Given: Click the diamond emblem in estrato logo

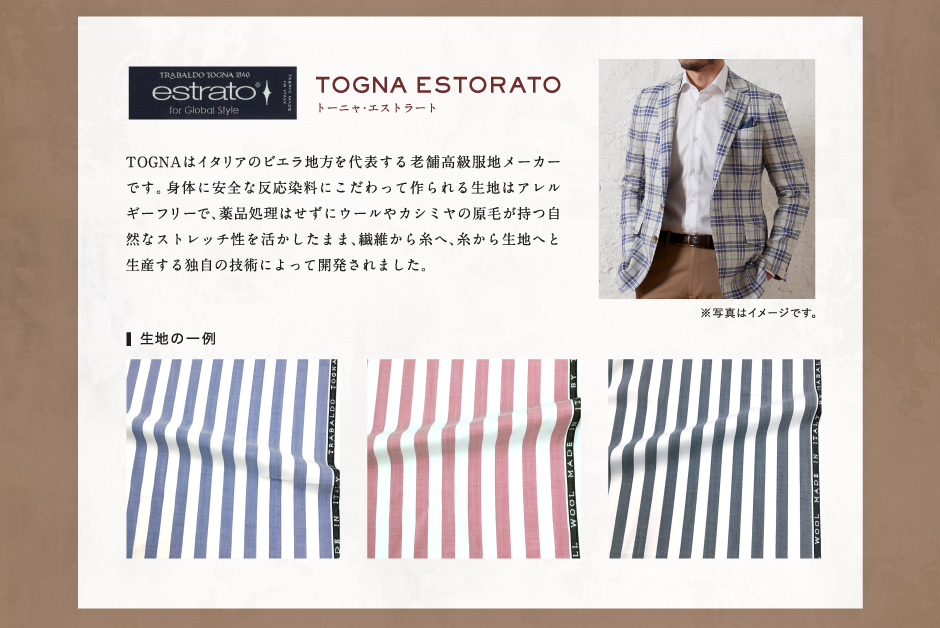Looking at the screenshot, I should coord(267,93).
